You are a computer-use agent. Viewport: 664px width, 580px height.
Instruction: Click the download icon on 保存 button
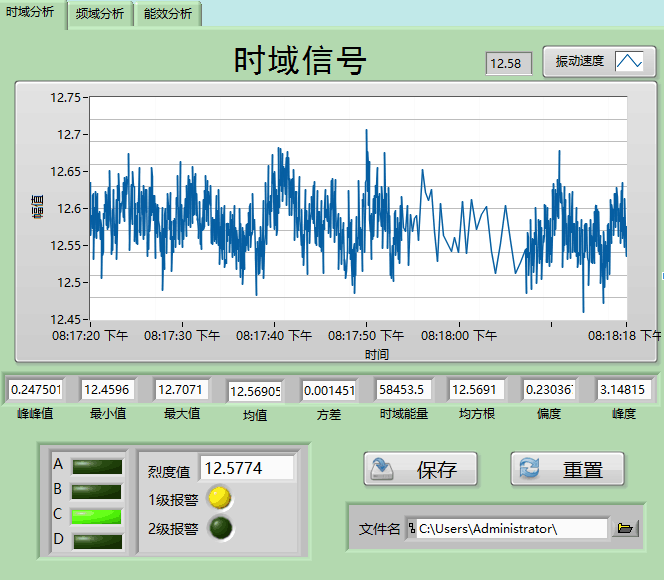tap(382, 469)
